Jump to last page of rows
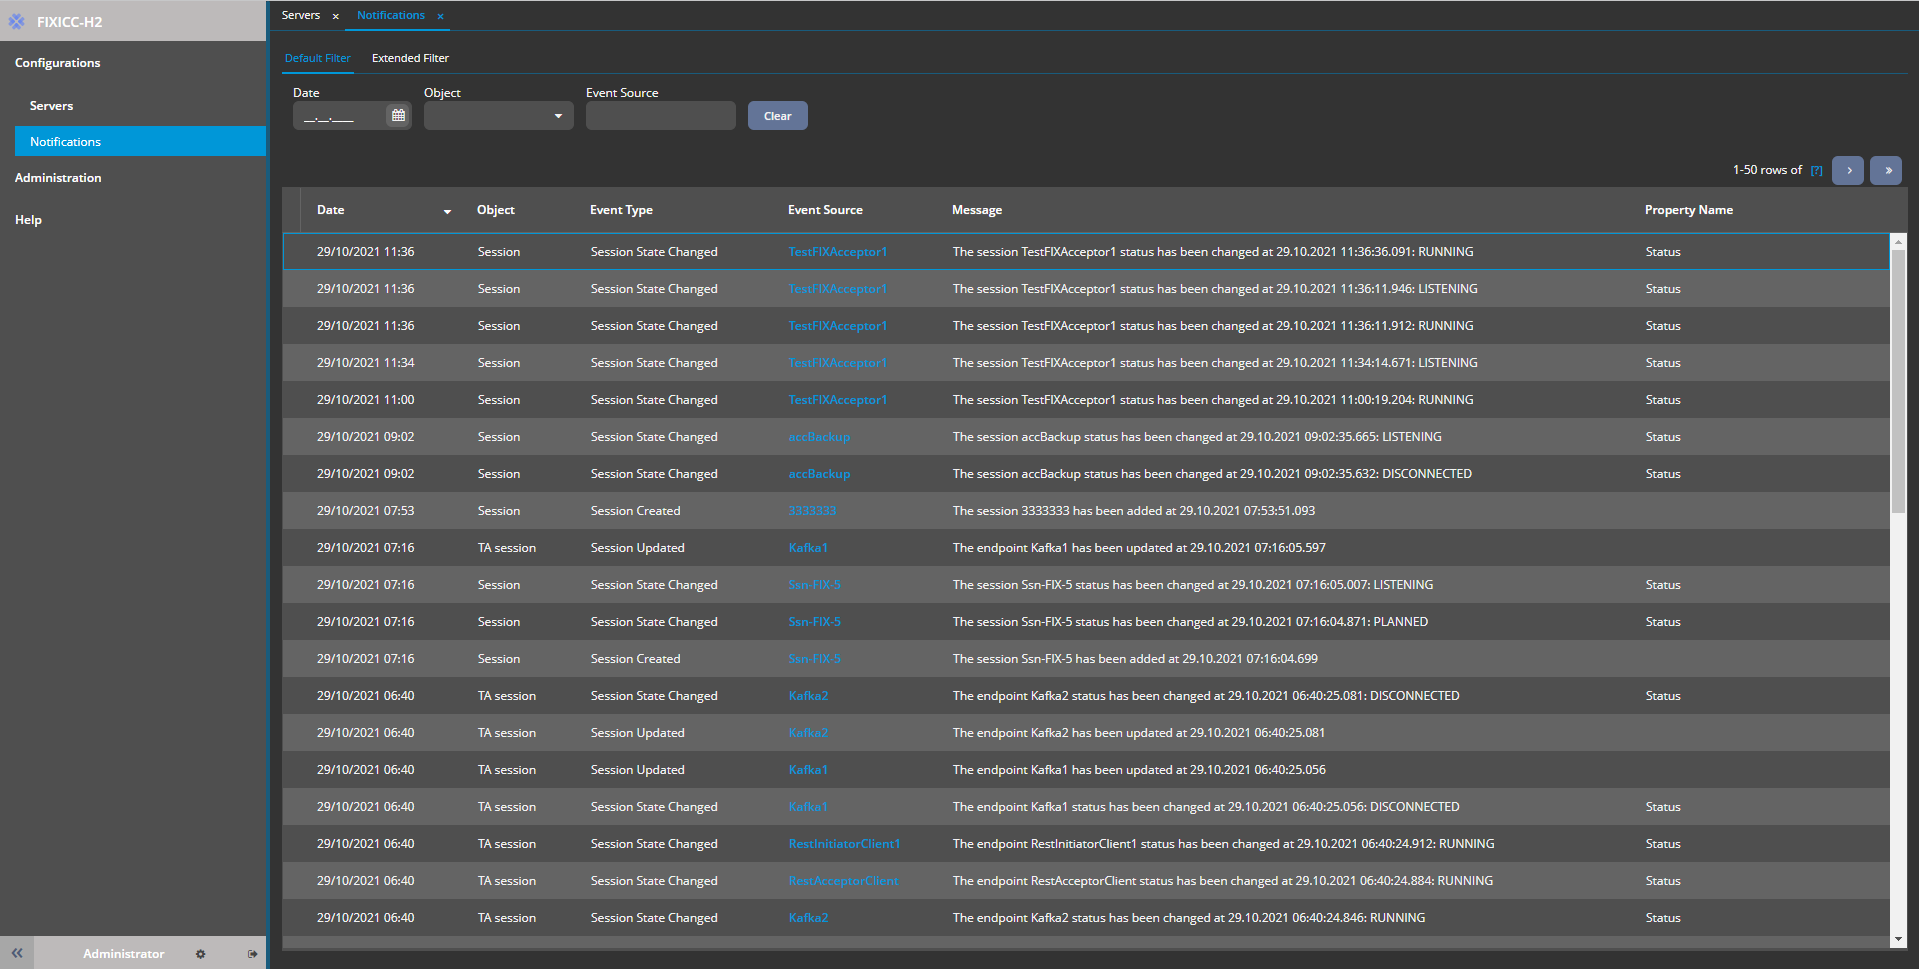 coord(1886,170)
